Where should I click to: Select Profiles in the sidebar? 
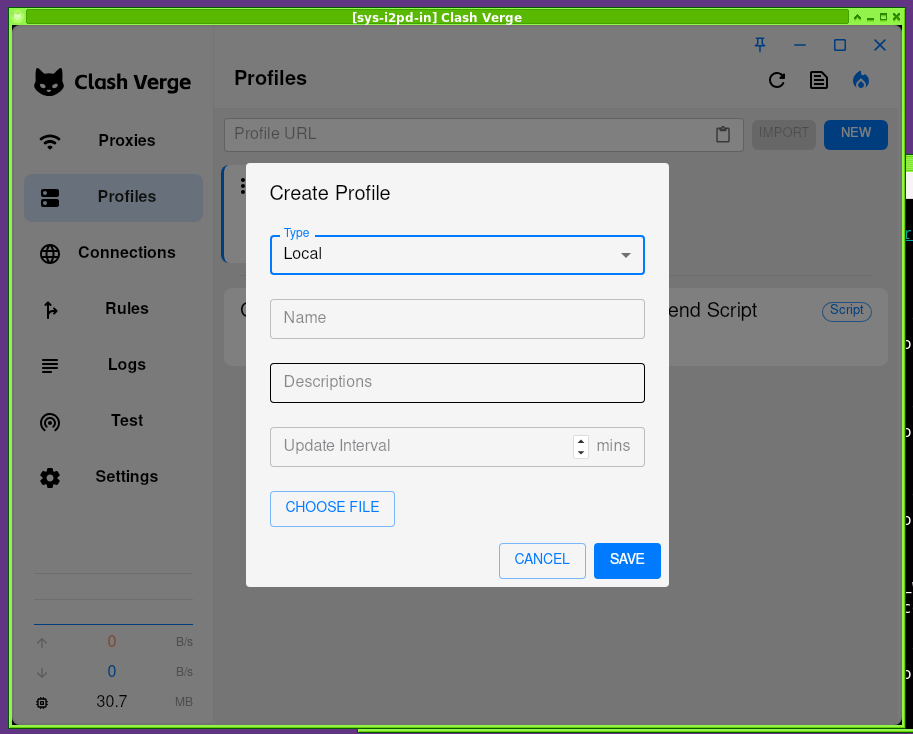[x=114, y=197]
